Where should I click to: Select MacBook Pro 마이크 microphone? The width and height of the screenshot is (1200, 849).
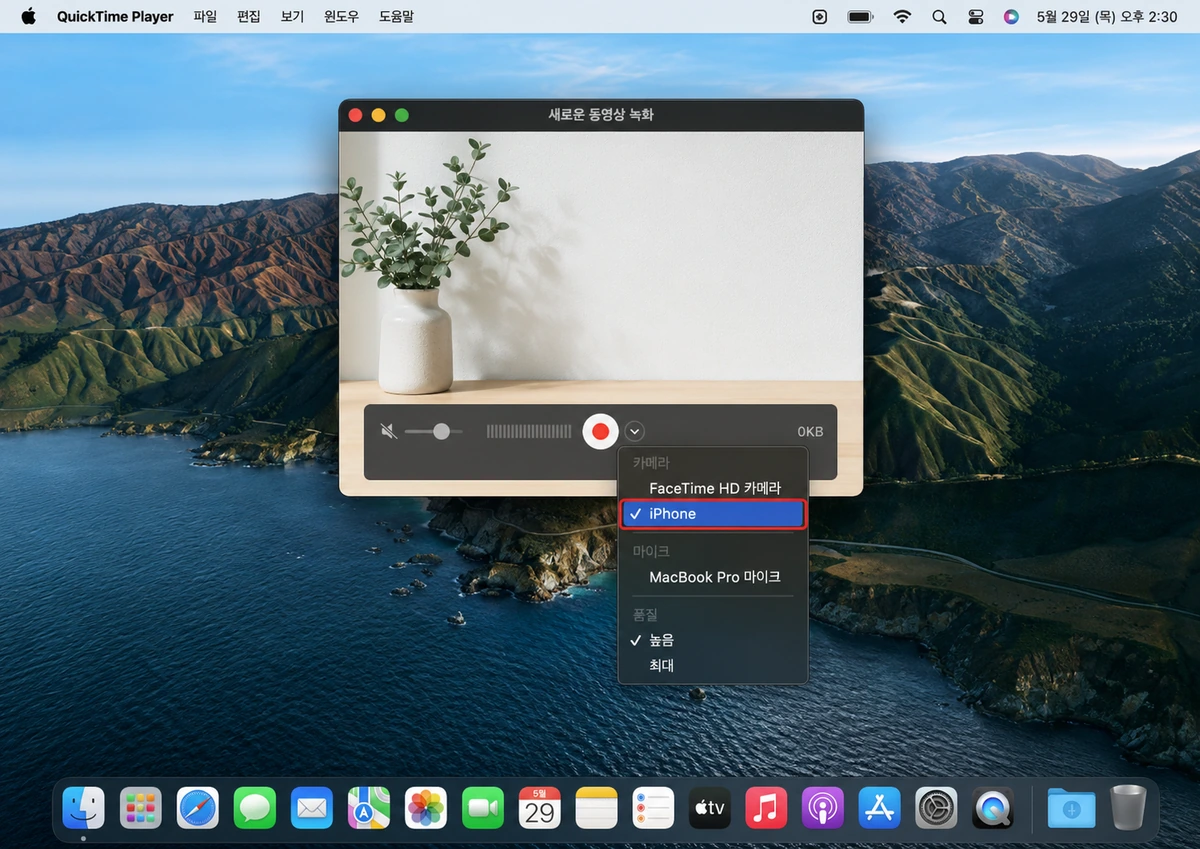pyautogui.click(x=713, y=577)
